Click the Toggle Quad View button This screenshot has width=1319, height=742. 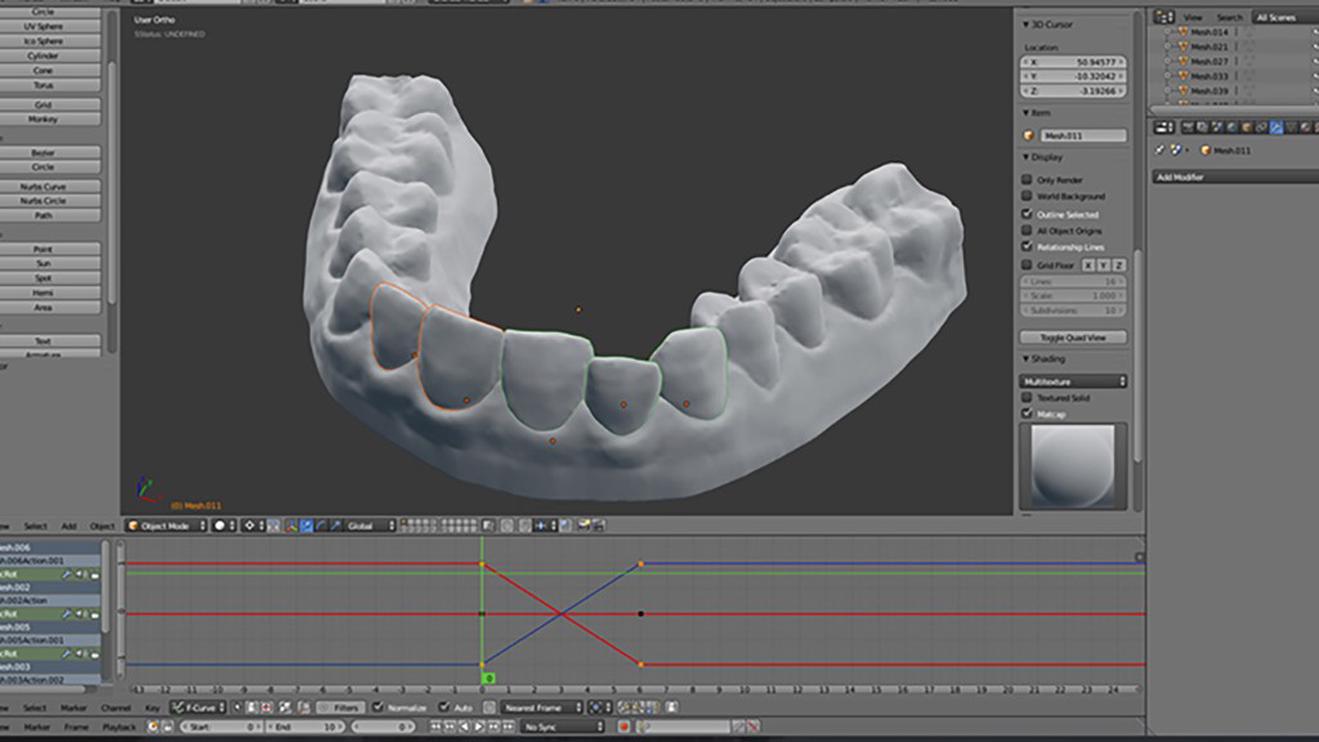click(x=1073, y=337)
